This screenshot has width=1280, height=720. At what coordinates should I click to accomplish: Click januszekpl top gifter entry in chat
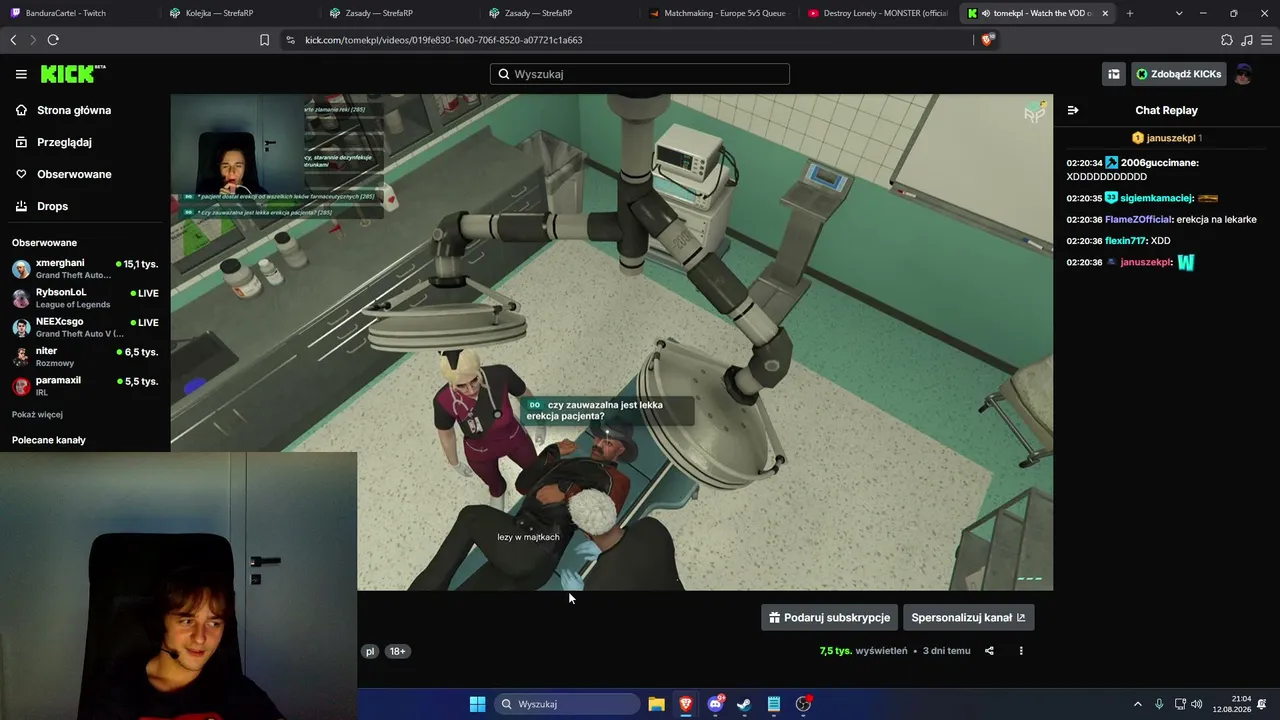click(x=1166, y=138)
